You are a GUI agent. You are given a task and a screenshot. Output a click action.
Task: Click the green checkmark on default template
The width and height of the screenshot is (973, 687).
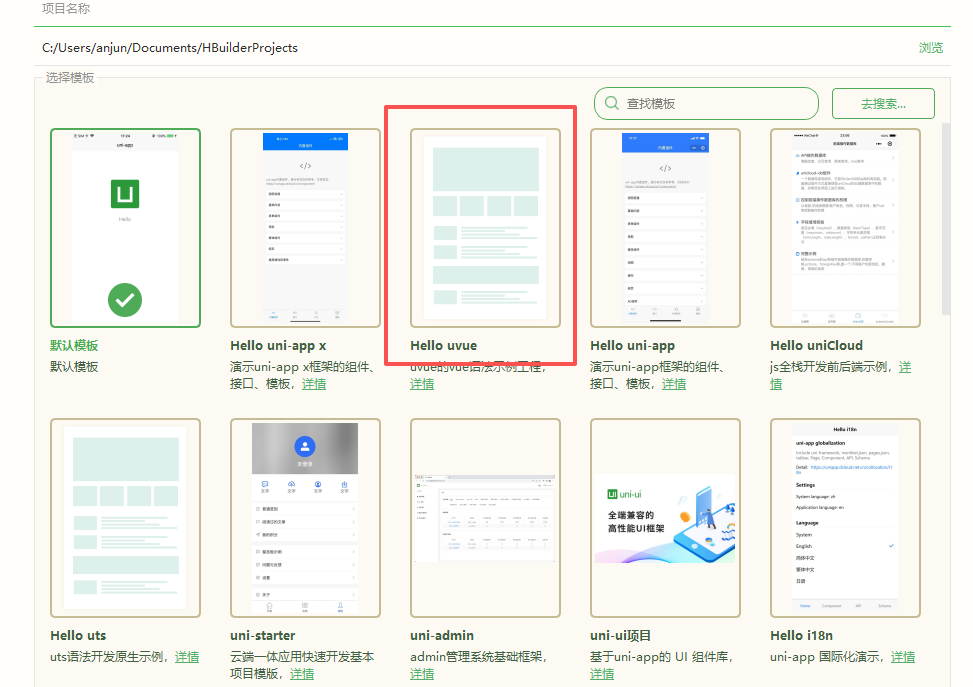point(125,298)
